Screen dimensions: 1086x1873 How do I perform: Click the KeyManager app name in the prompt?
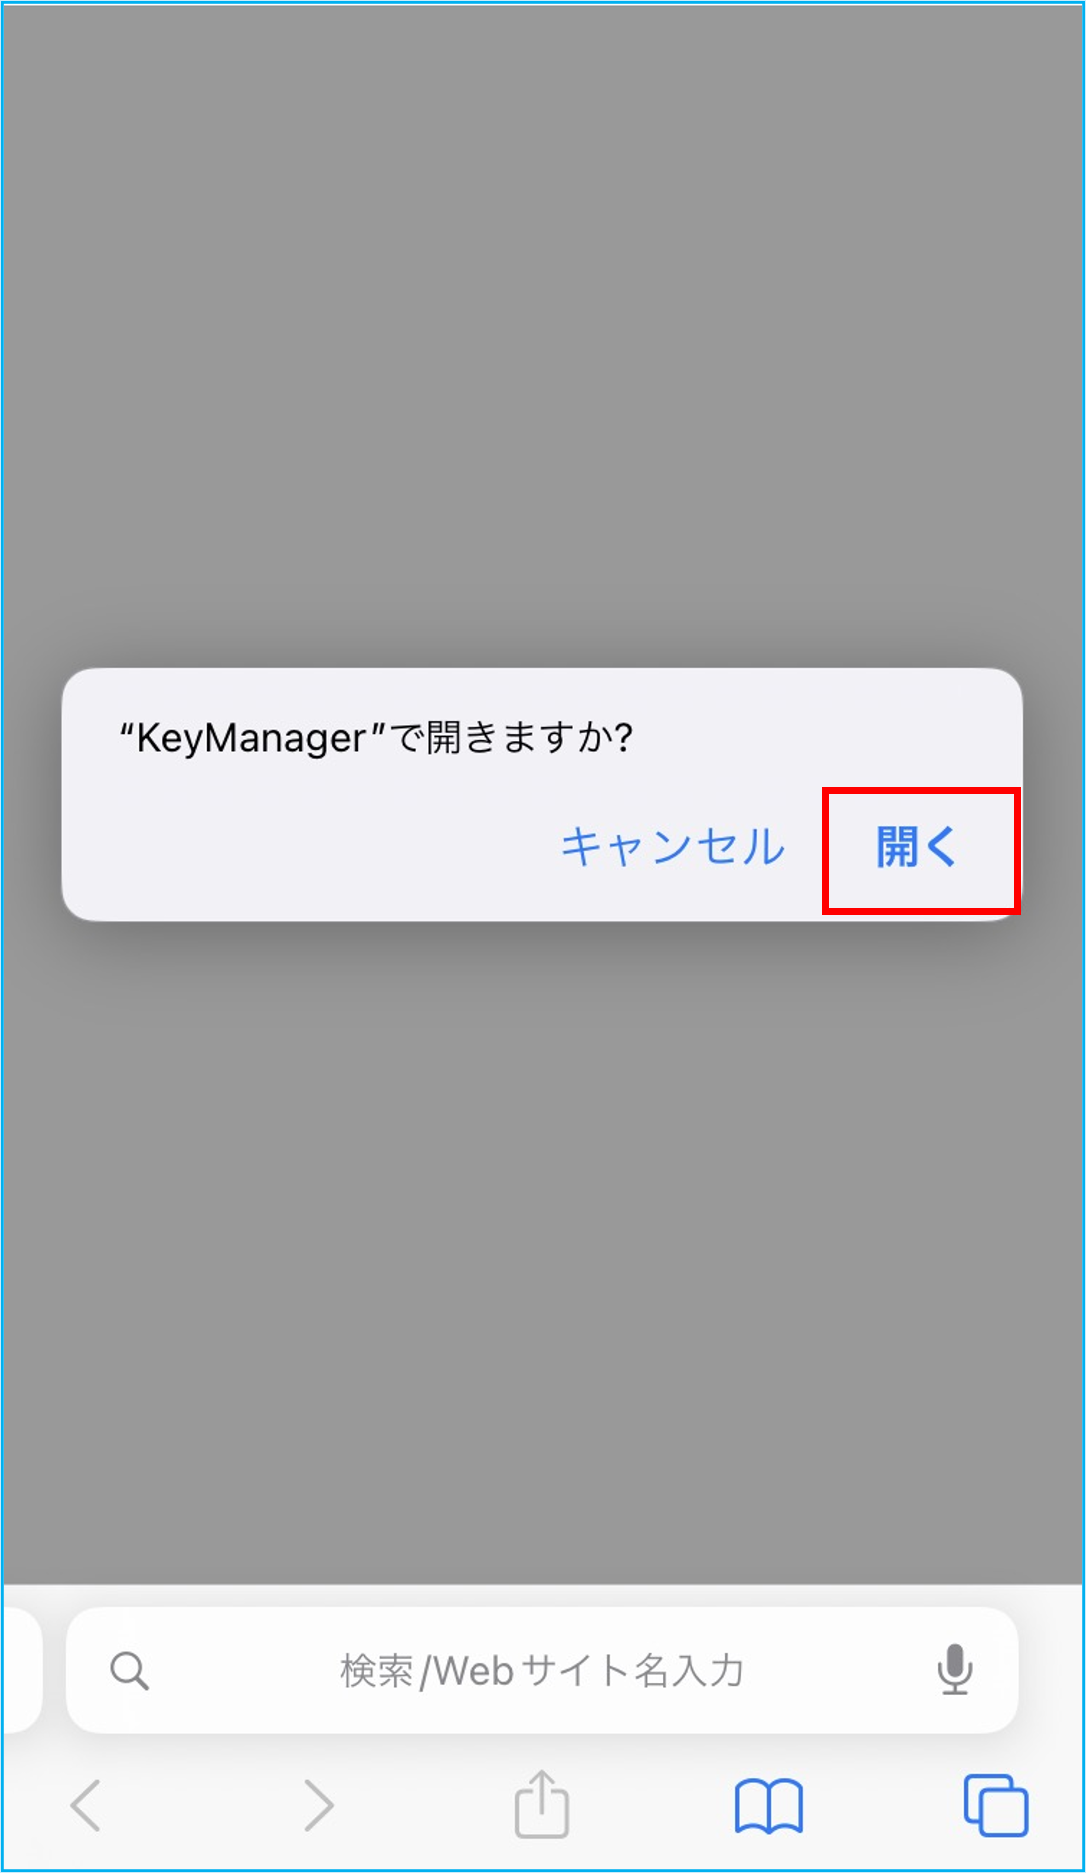click(251, 738)
